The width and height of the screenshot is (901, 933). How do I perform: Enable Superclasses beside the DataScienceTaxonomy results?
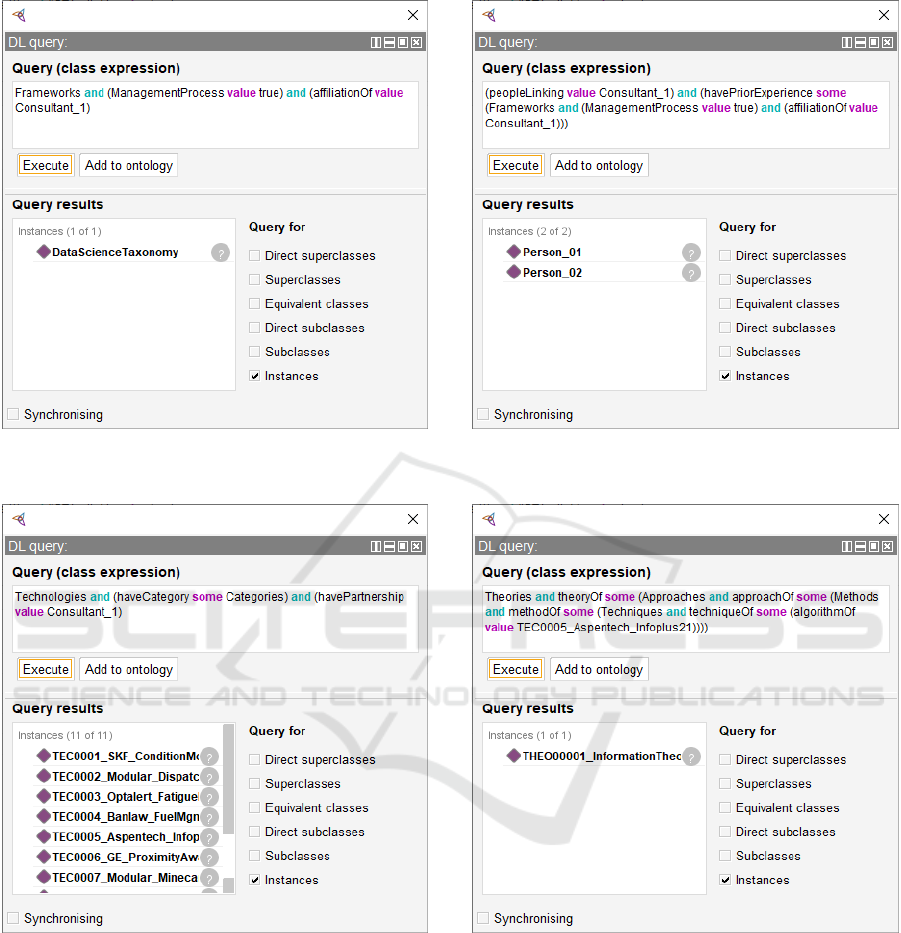(x=255, y=280)
